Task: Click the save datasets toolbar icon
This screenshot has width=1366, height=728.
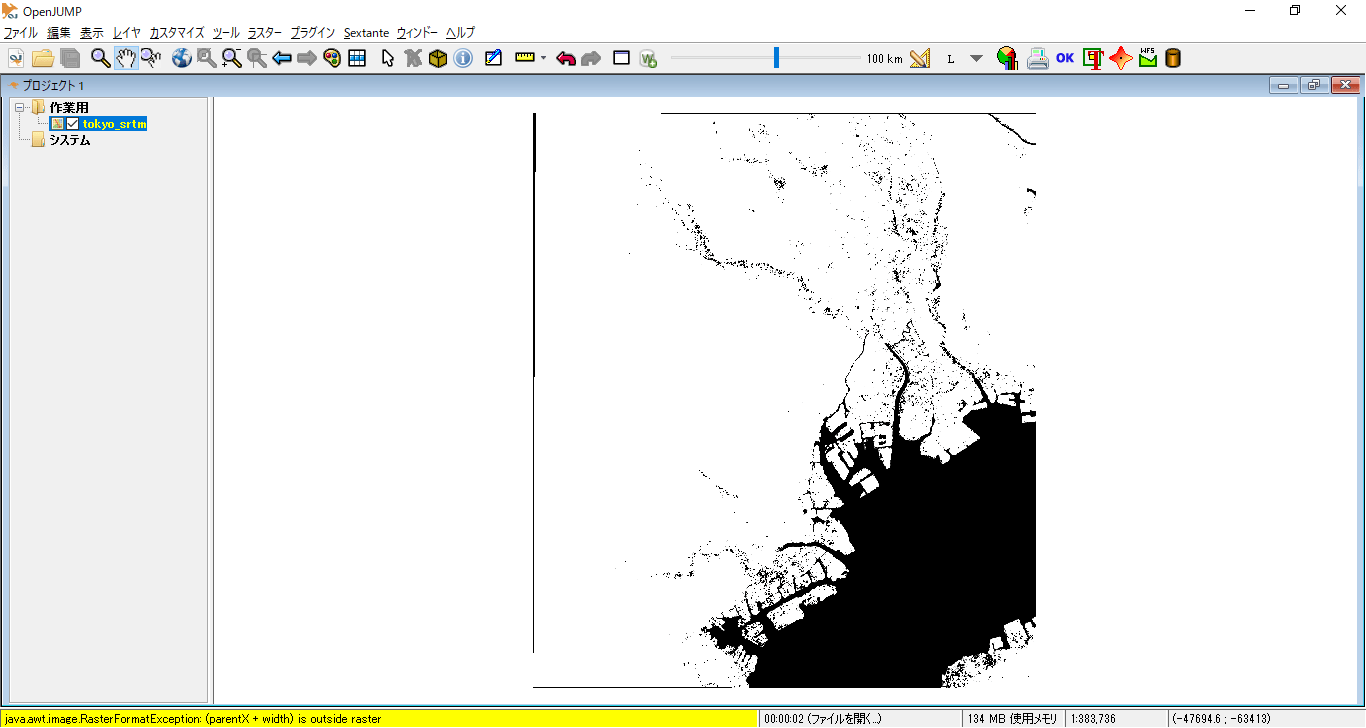Action: pos(70,58)
